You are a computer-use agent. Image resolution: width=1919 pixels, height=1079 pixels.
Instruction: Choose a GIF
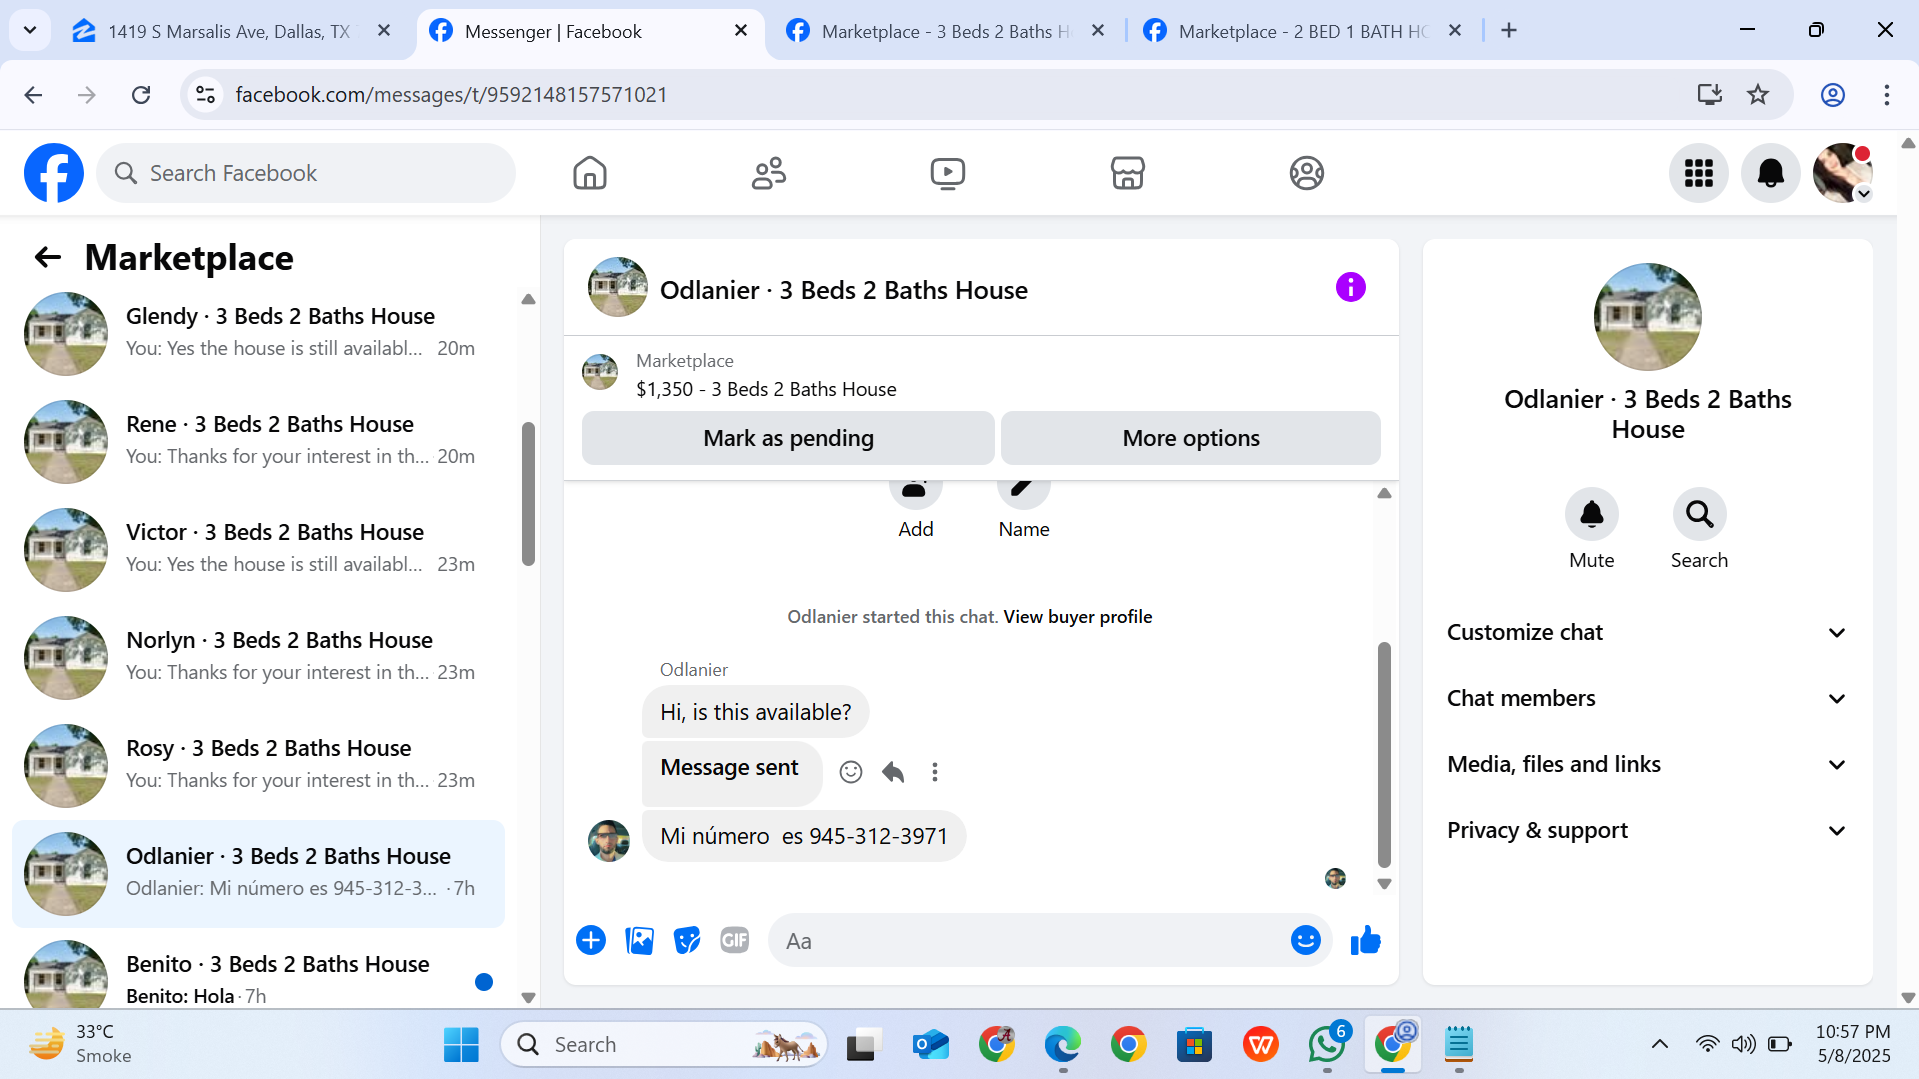coord(735,941)
